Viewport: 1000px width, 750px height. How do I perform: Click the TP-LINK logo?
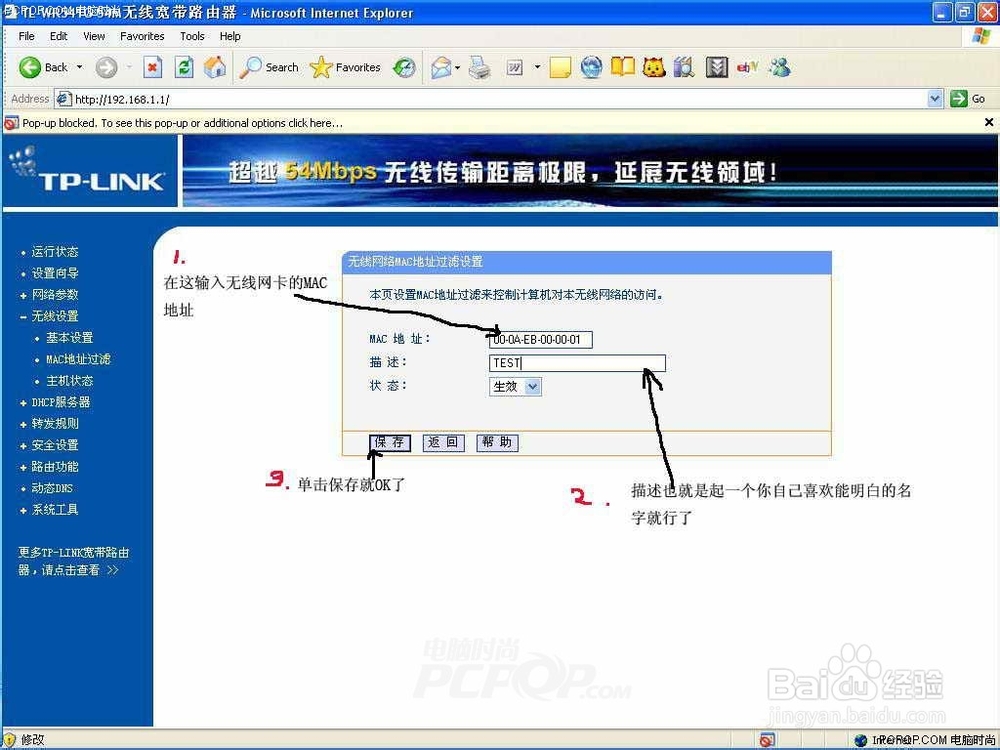point(89,171)
